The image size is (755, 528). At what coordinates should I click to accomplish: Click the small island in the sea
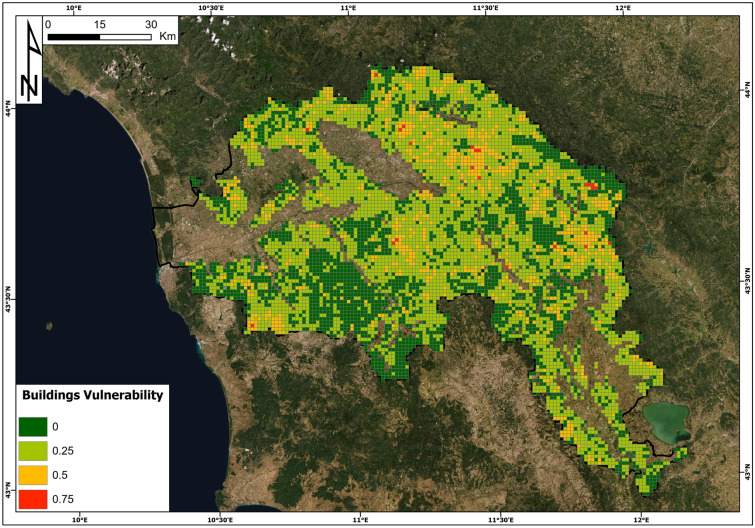(x=49, y=325)
